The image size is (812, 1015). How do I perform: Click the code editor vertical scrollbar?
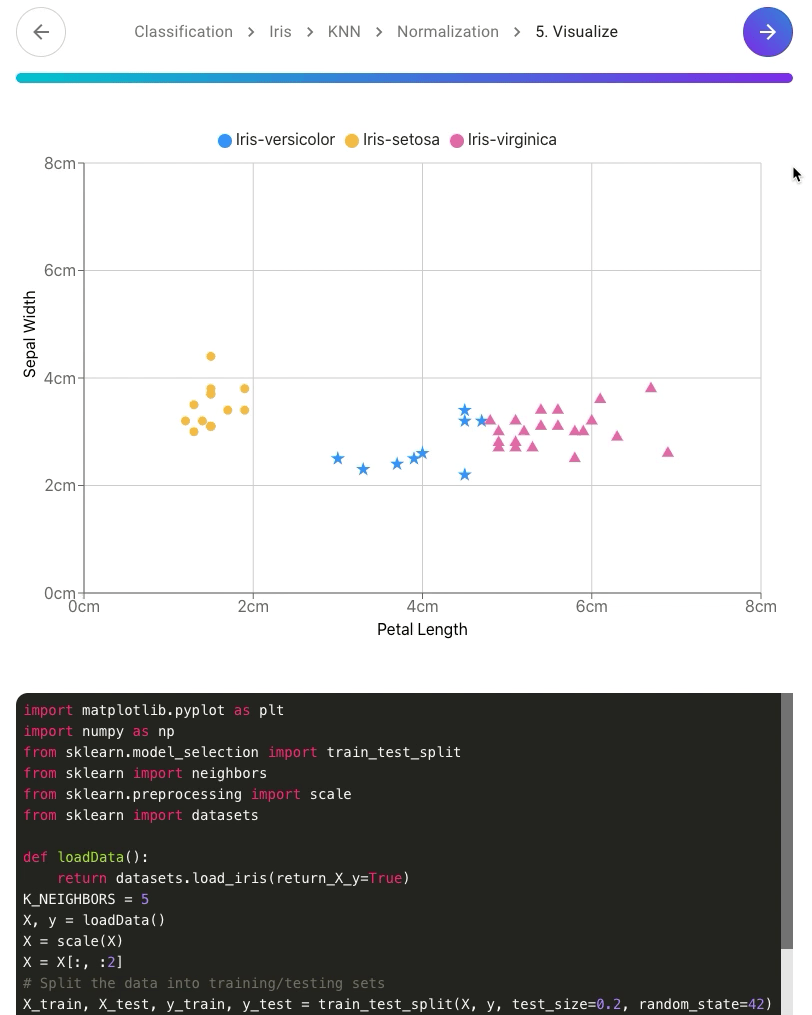tap(786, 820)
